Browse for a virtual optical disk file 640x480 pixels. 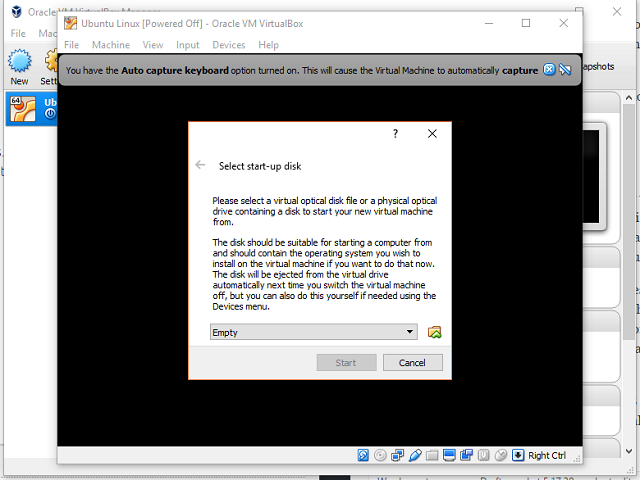coord(434,332)
